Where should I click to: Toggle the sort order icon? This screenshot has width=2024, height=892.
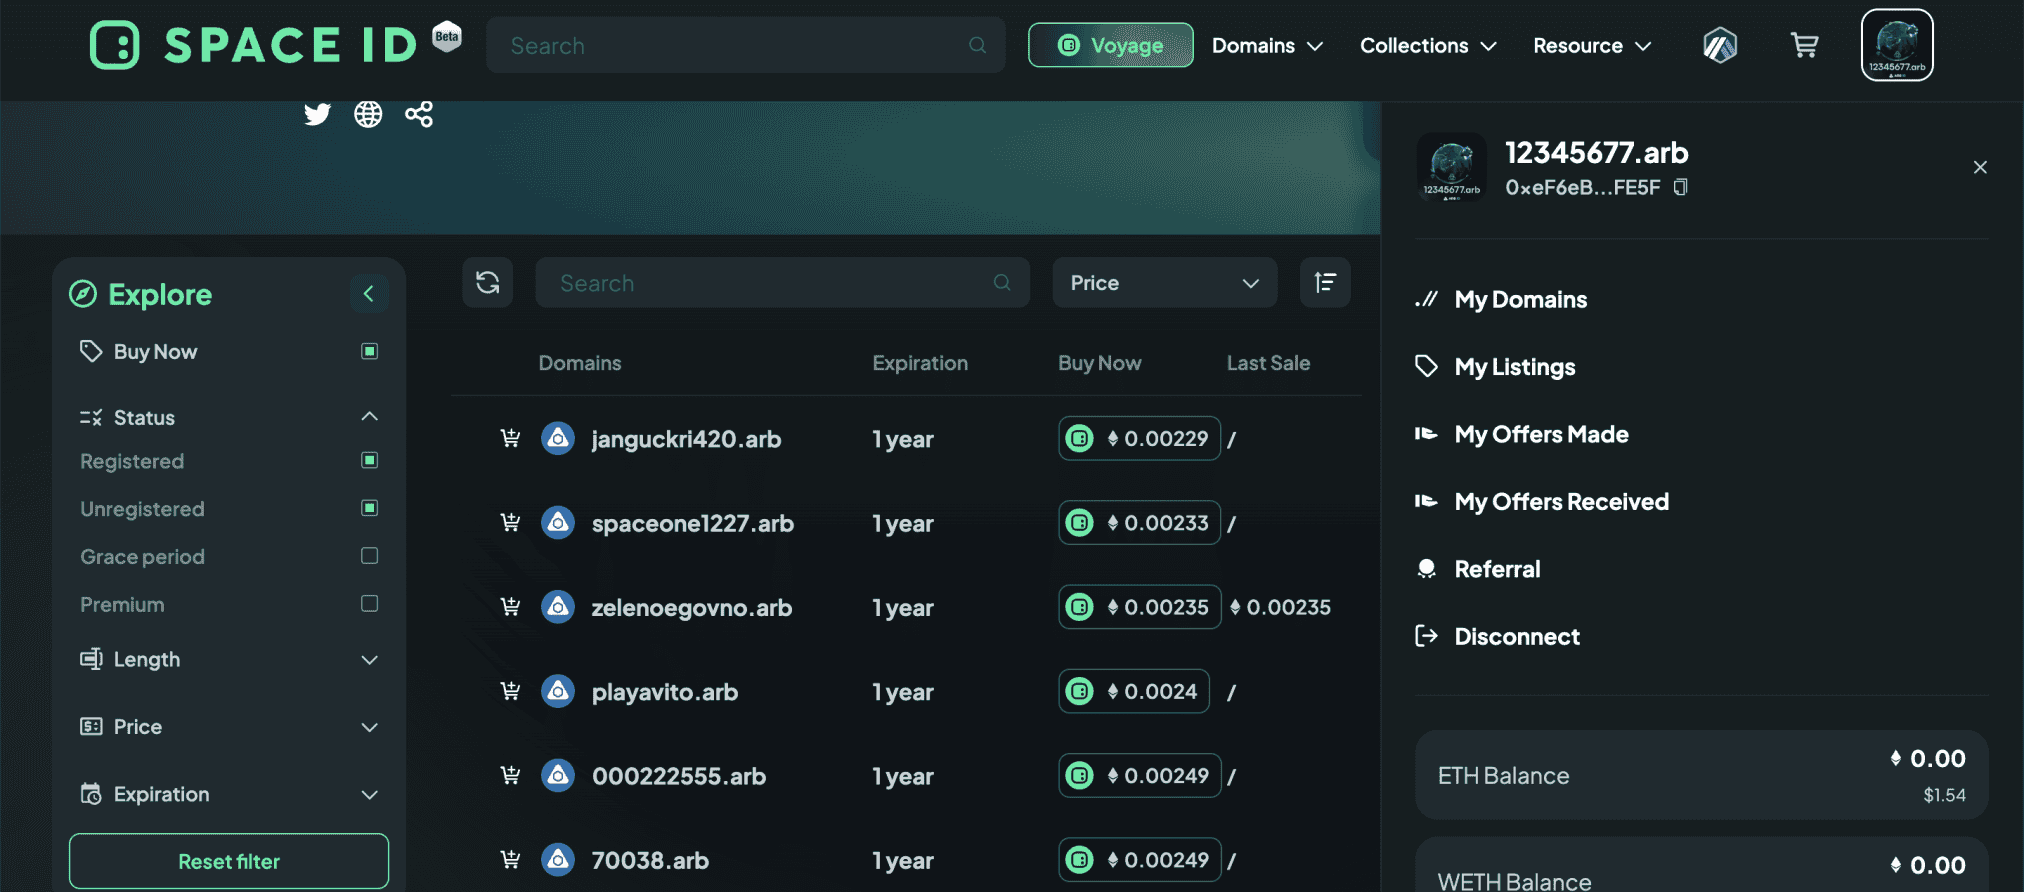point(1325,283)
